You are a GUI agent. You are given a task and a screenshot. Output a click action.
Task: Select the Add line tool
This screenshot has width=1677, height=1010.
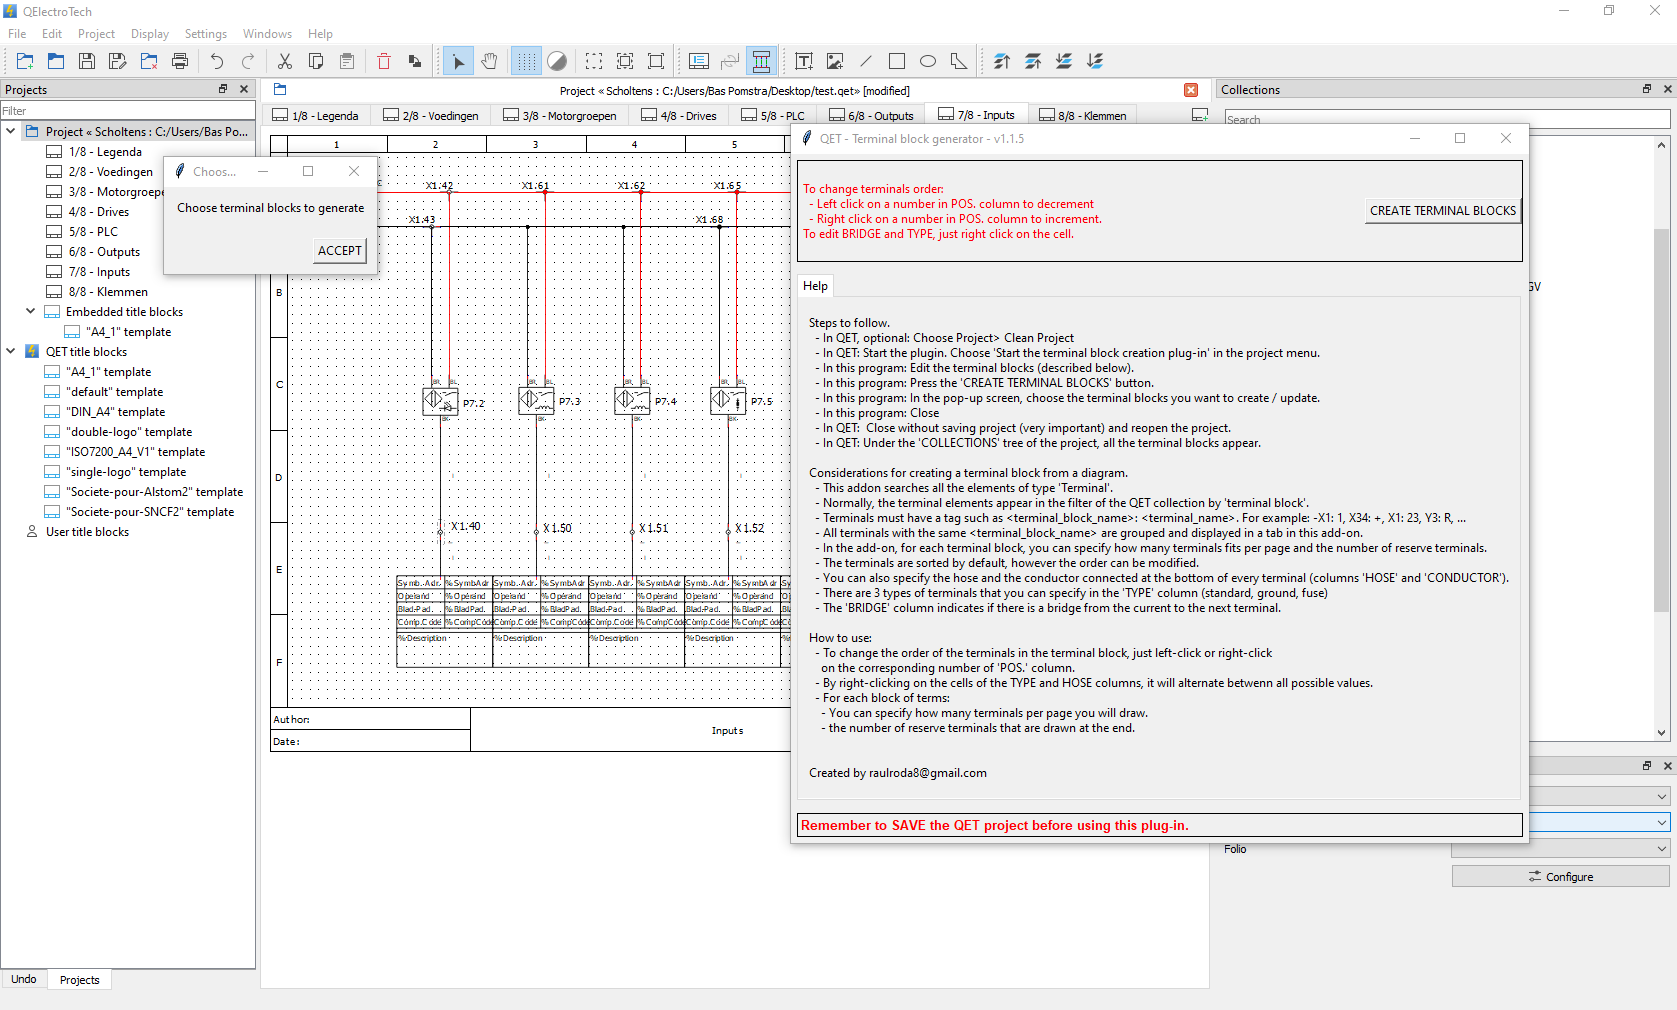coord(866,62)
